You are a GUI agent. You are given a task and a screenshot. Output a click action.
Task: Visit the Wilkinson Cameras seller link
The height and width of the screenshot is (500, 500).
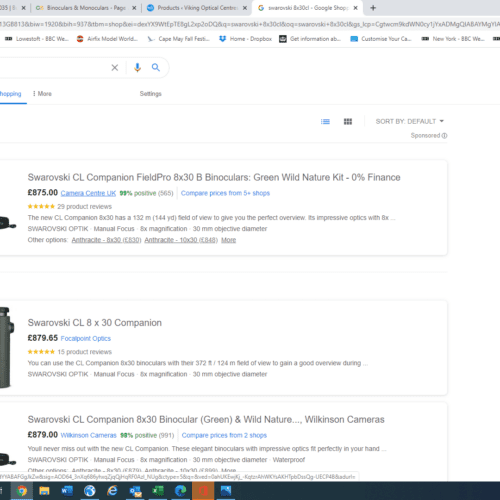(89, 435)
